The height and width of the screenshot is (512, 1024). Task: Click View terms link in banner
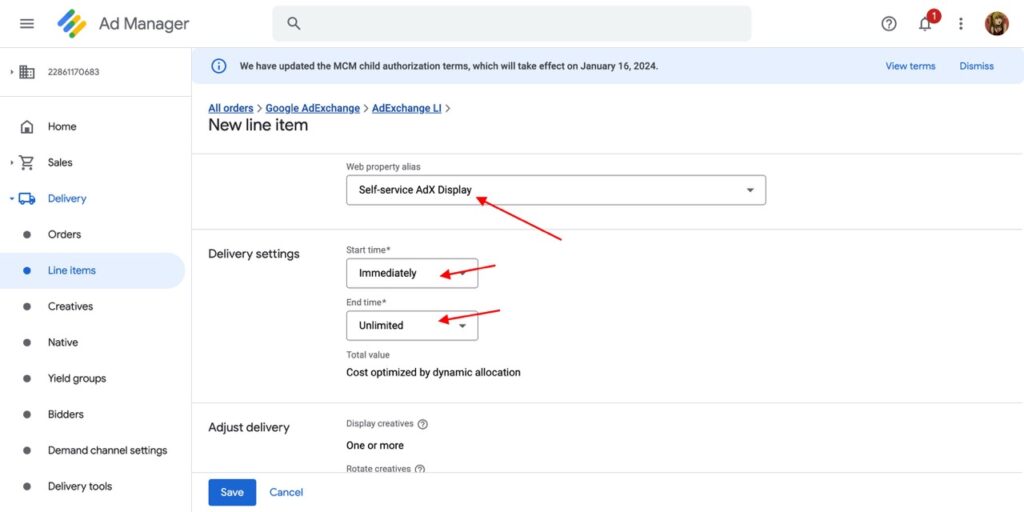[910, 66]
